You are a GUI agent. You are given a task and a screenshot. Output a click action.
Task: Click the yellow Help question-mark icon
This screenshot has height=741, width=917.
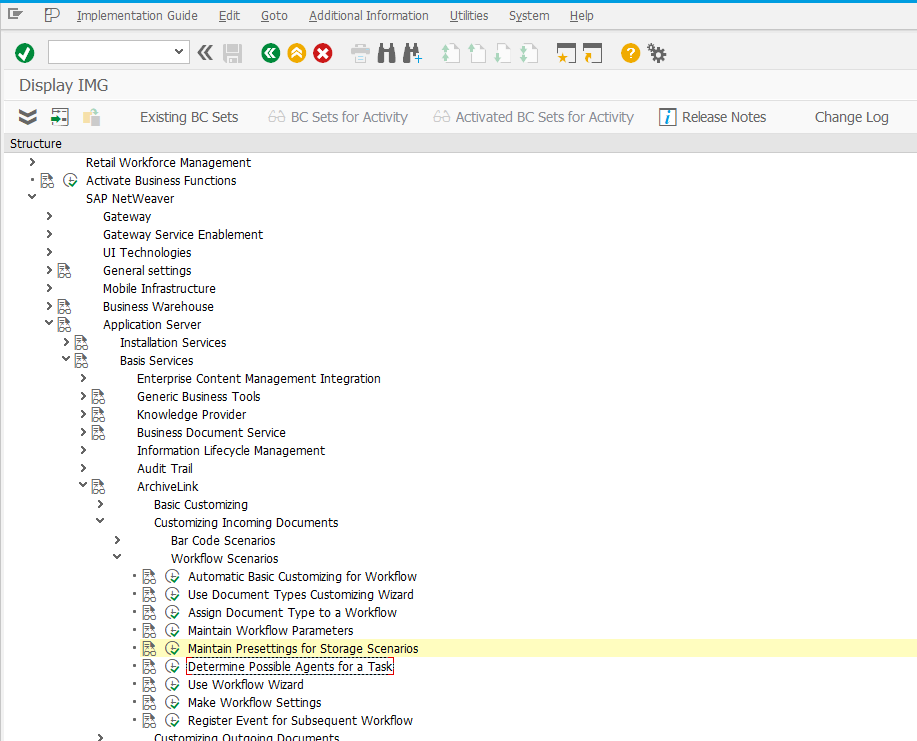point(630,53)
